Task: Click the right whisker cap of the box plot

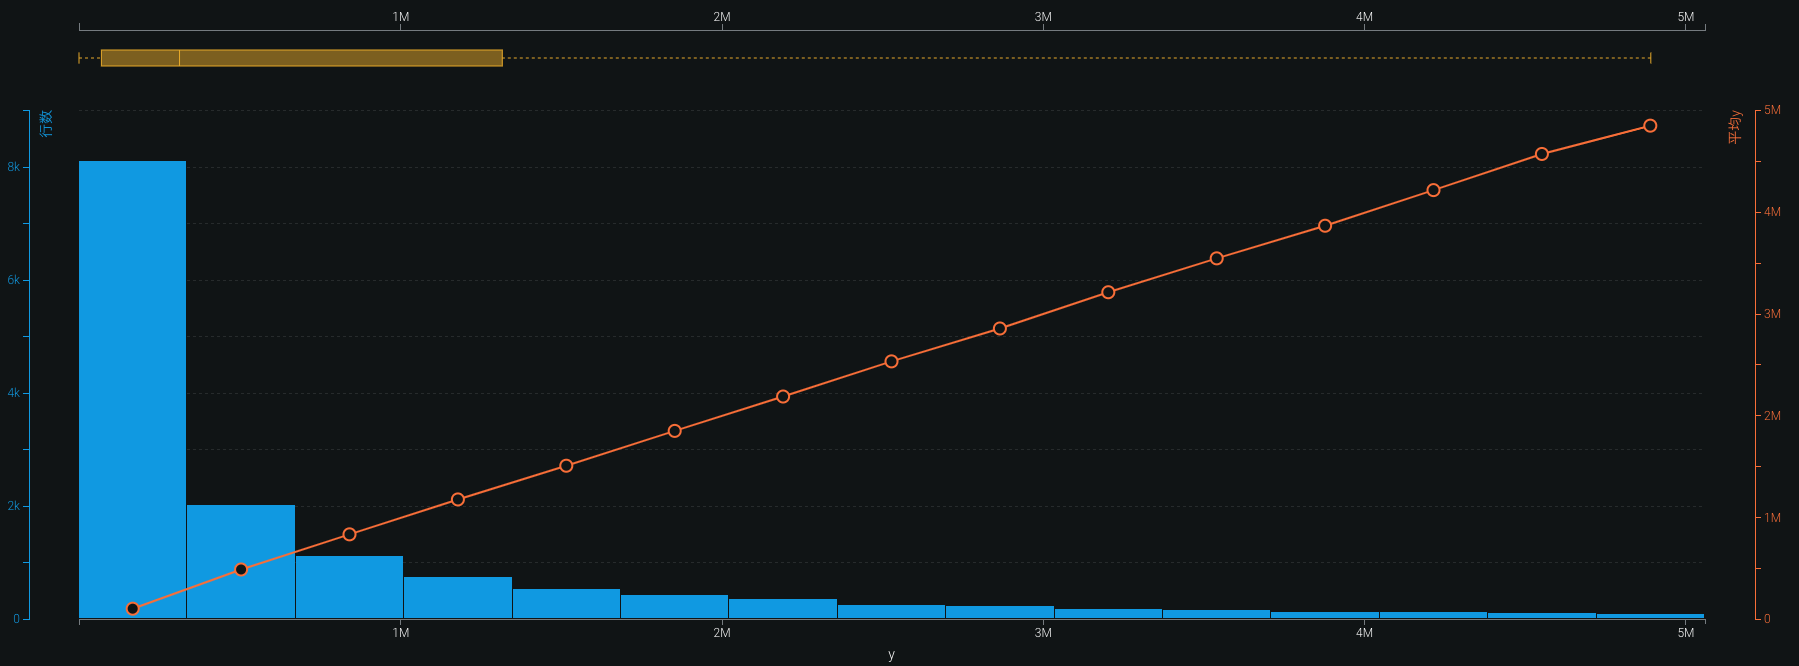Action: pos(1650,58)
